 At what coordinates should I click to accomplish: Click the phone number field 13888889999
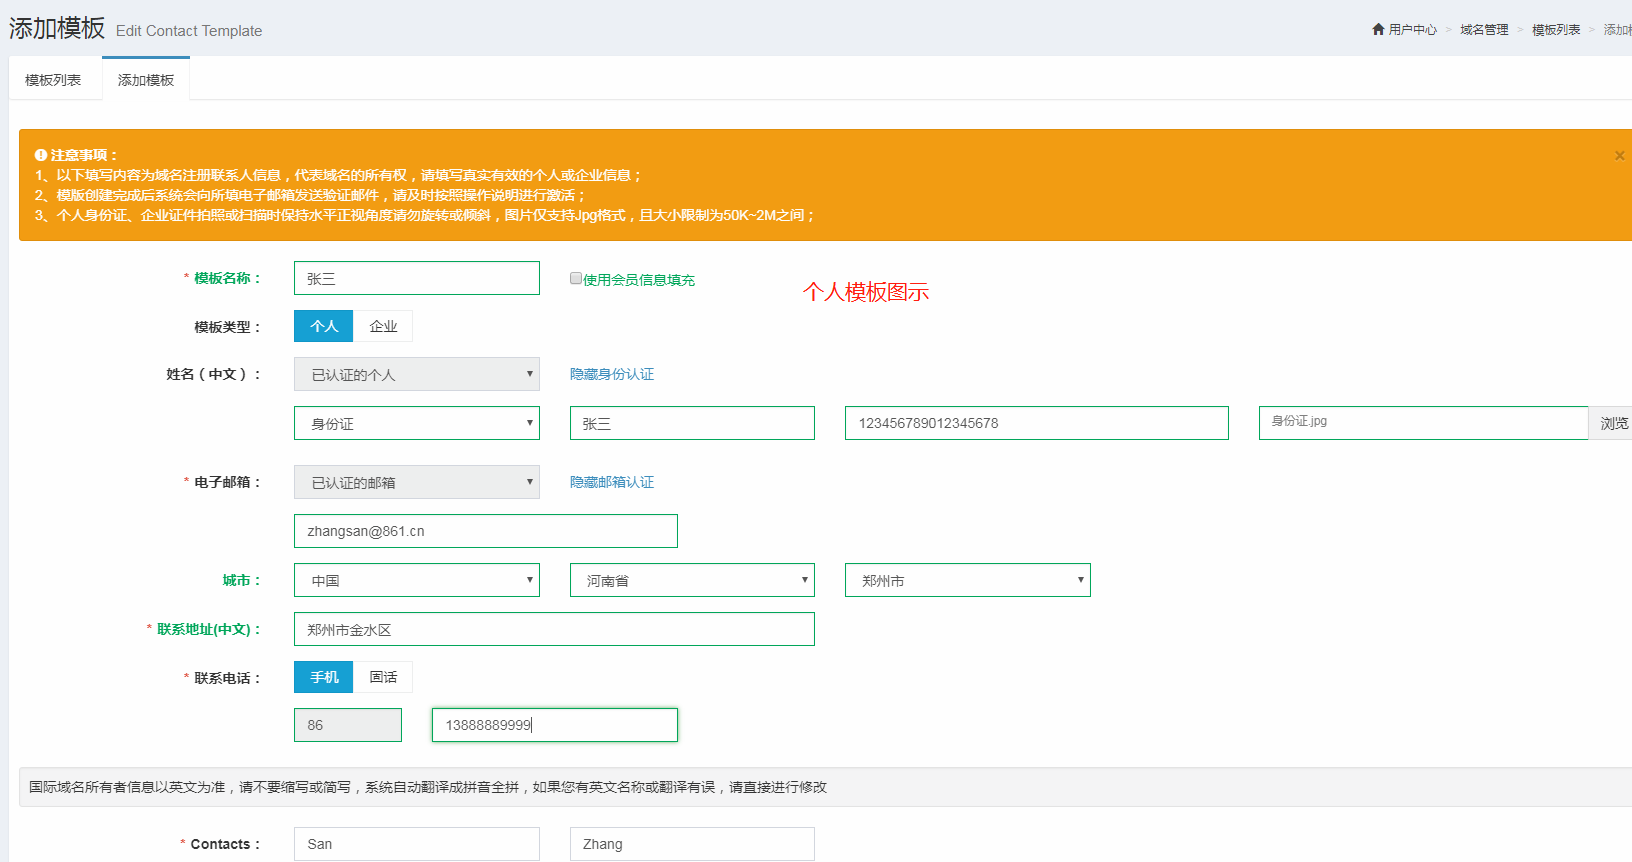click(555, 725)
